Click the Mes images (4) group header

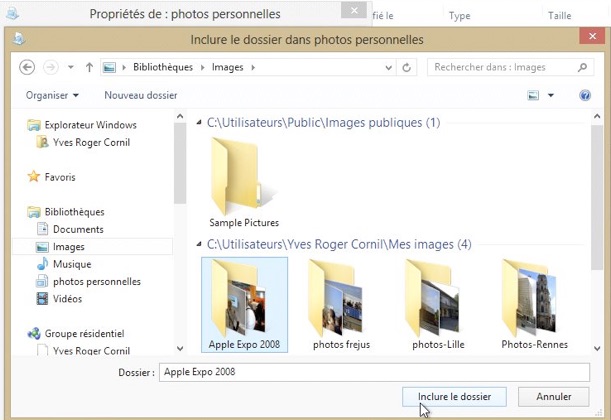click(339, 244)
